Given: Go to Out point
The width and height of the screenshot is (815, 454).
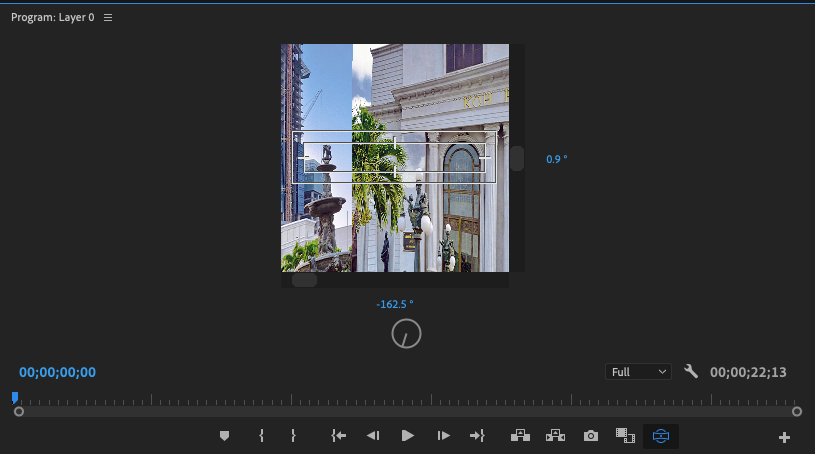Looking at the screenshot, I should click(x=477, y=436).
